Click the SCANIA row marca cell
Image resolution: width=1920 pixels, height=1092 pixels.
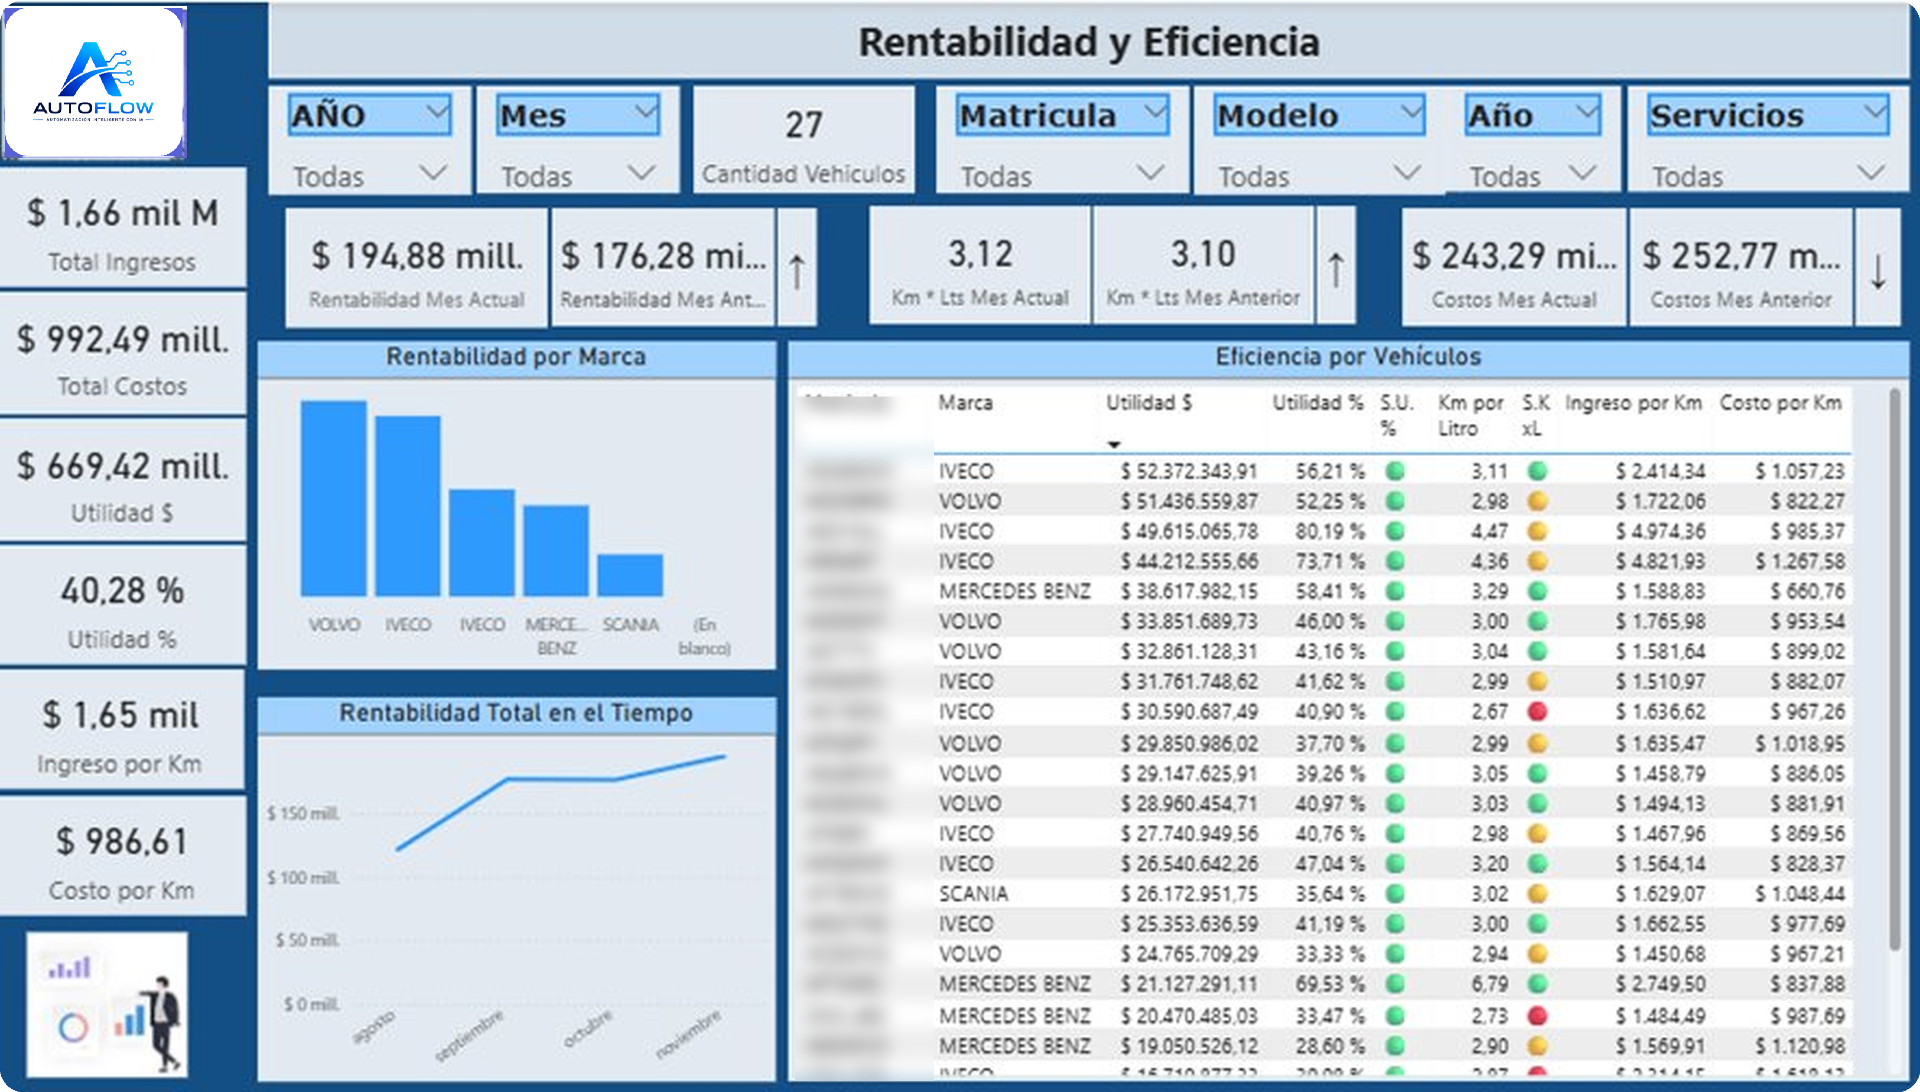point(973,894)
